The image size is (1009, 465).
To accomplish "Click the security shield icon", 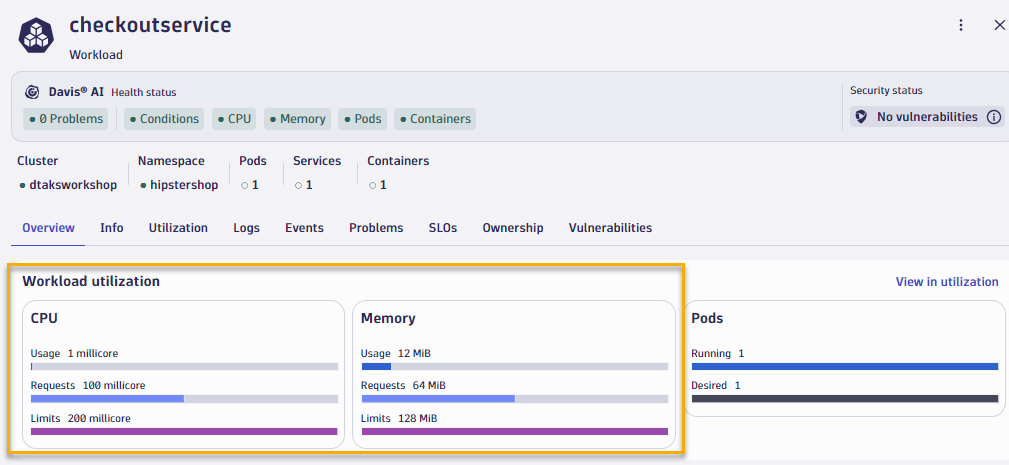I will (x=860, y=117).
